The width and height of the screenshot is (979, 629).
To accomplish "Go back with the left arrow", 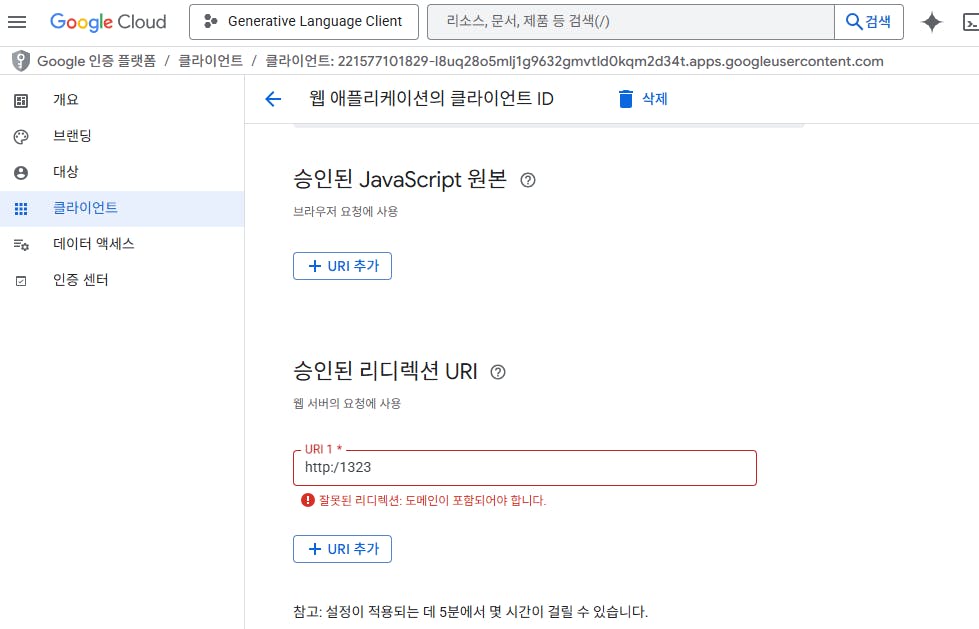I will point(273,99).
